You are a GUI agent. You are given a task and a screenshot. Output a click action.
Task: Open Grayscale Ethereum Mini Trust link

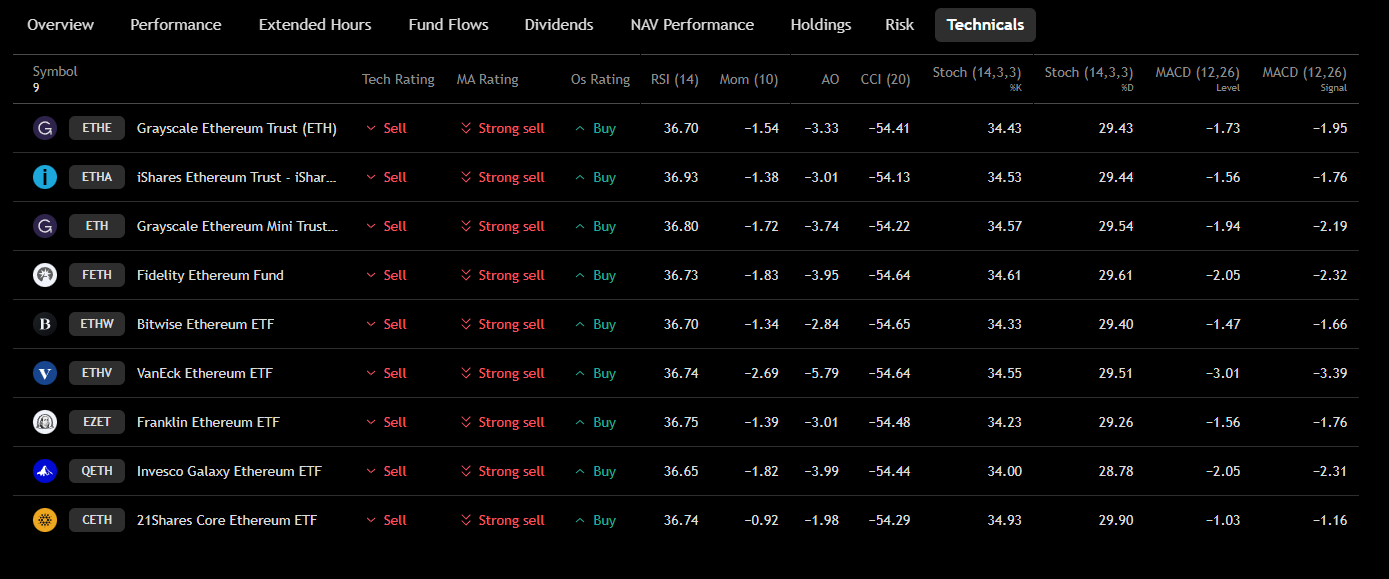237,226
